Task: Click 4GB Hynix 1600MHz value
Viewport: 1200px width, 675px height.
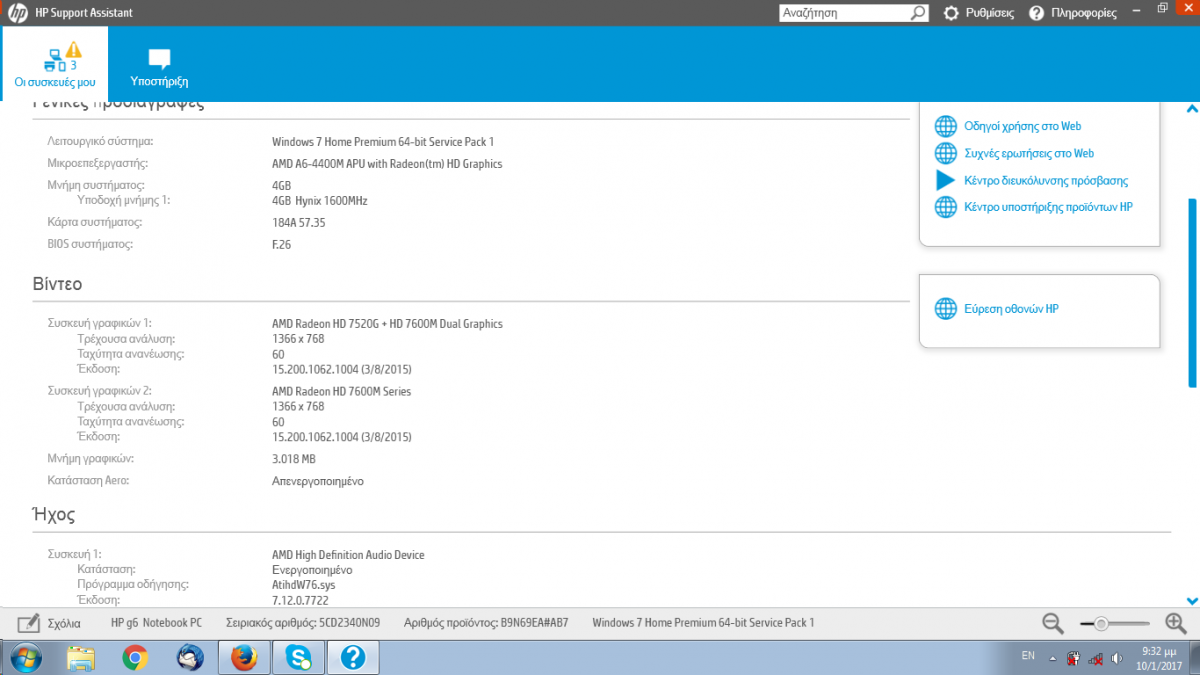Action: (x=320, y=200)
